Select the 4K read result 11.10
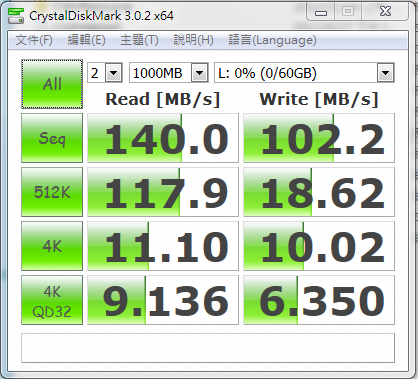 (x=163, y=246)
